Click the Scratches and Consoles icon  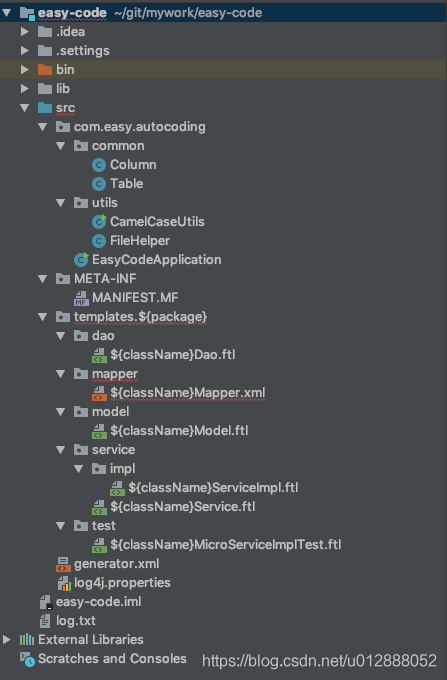coord(27,659)
